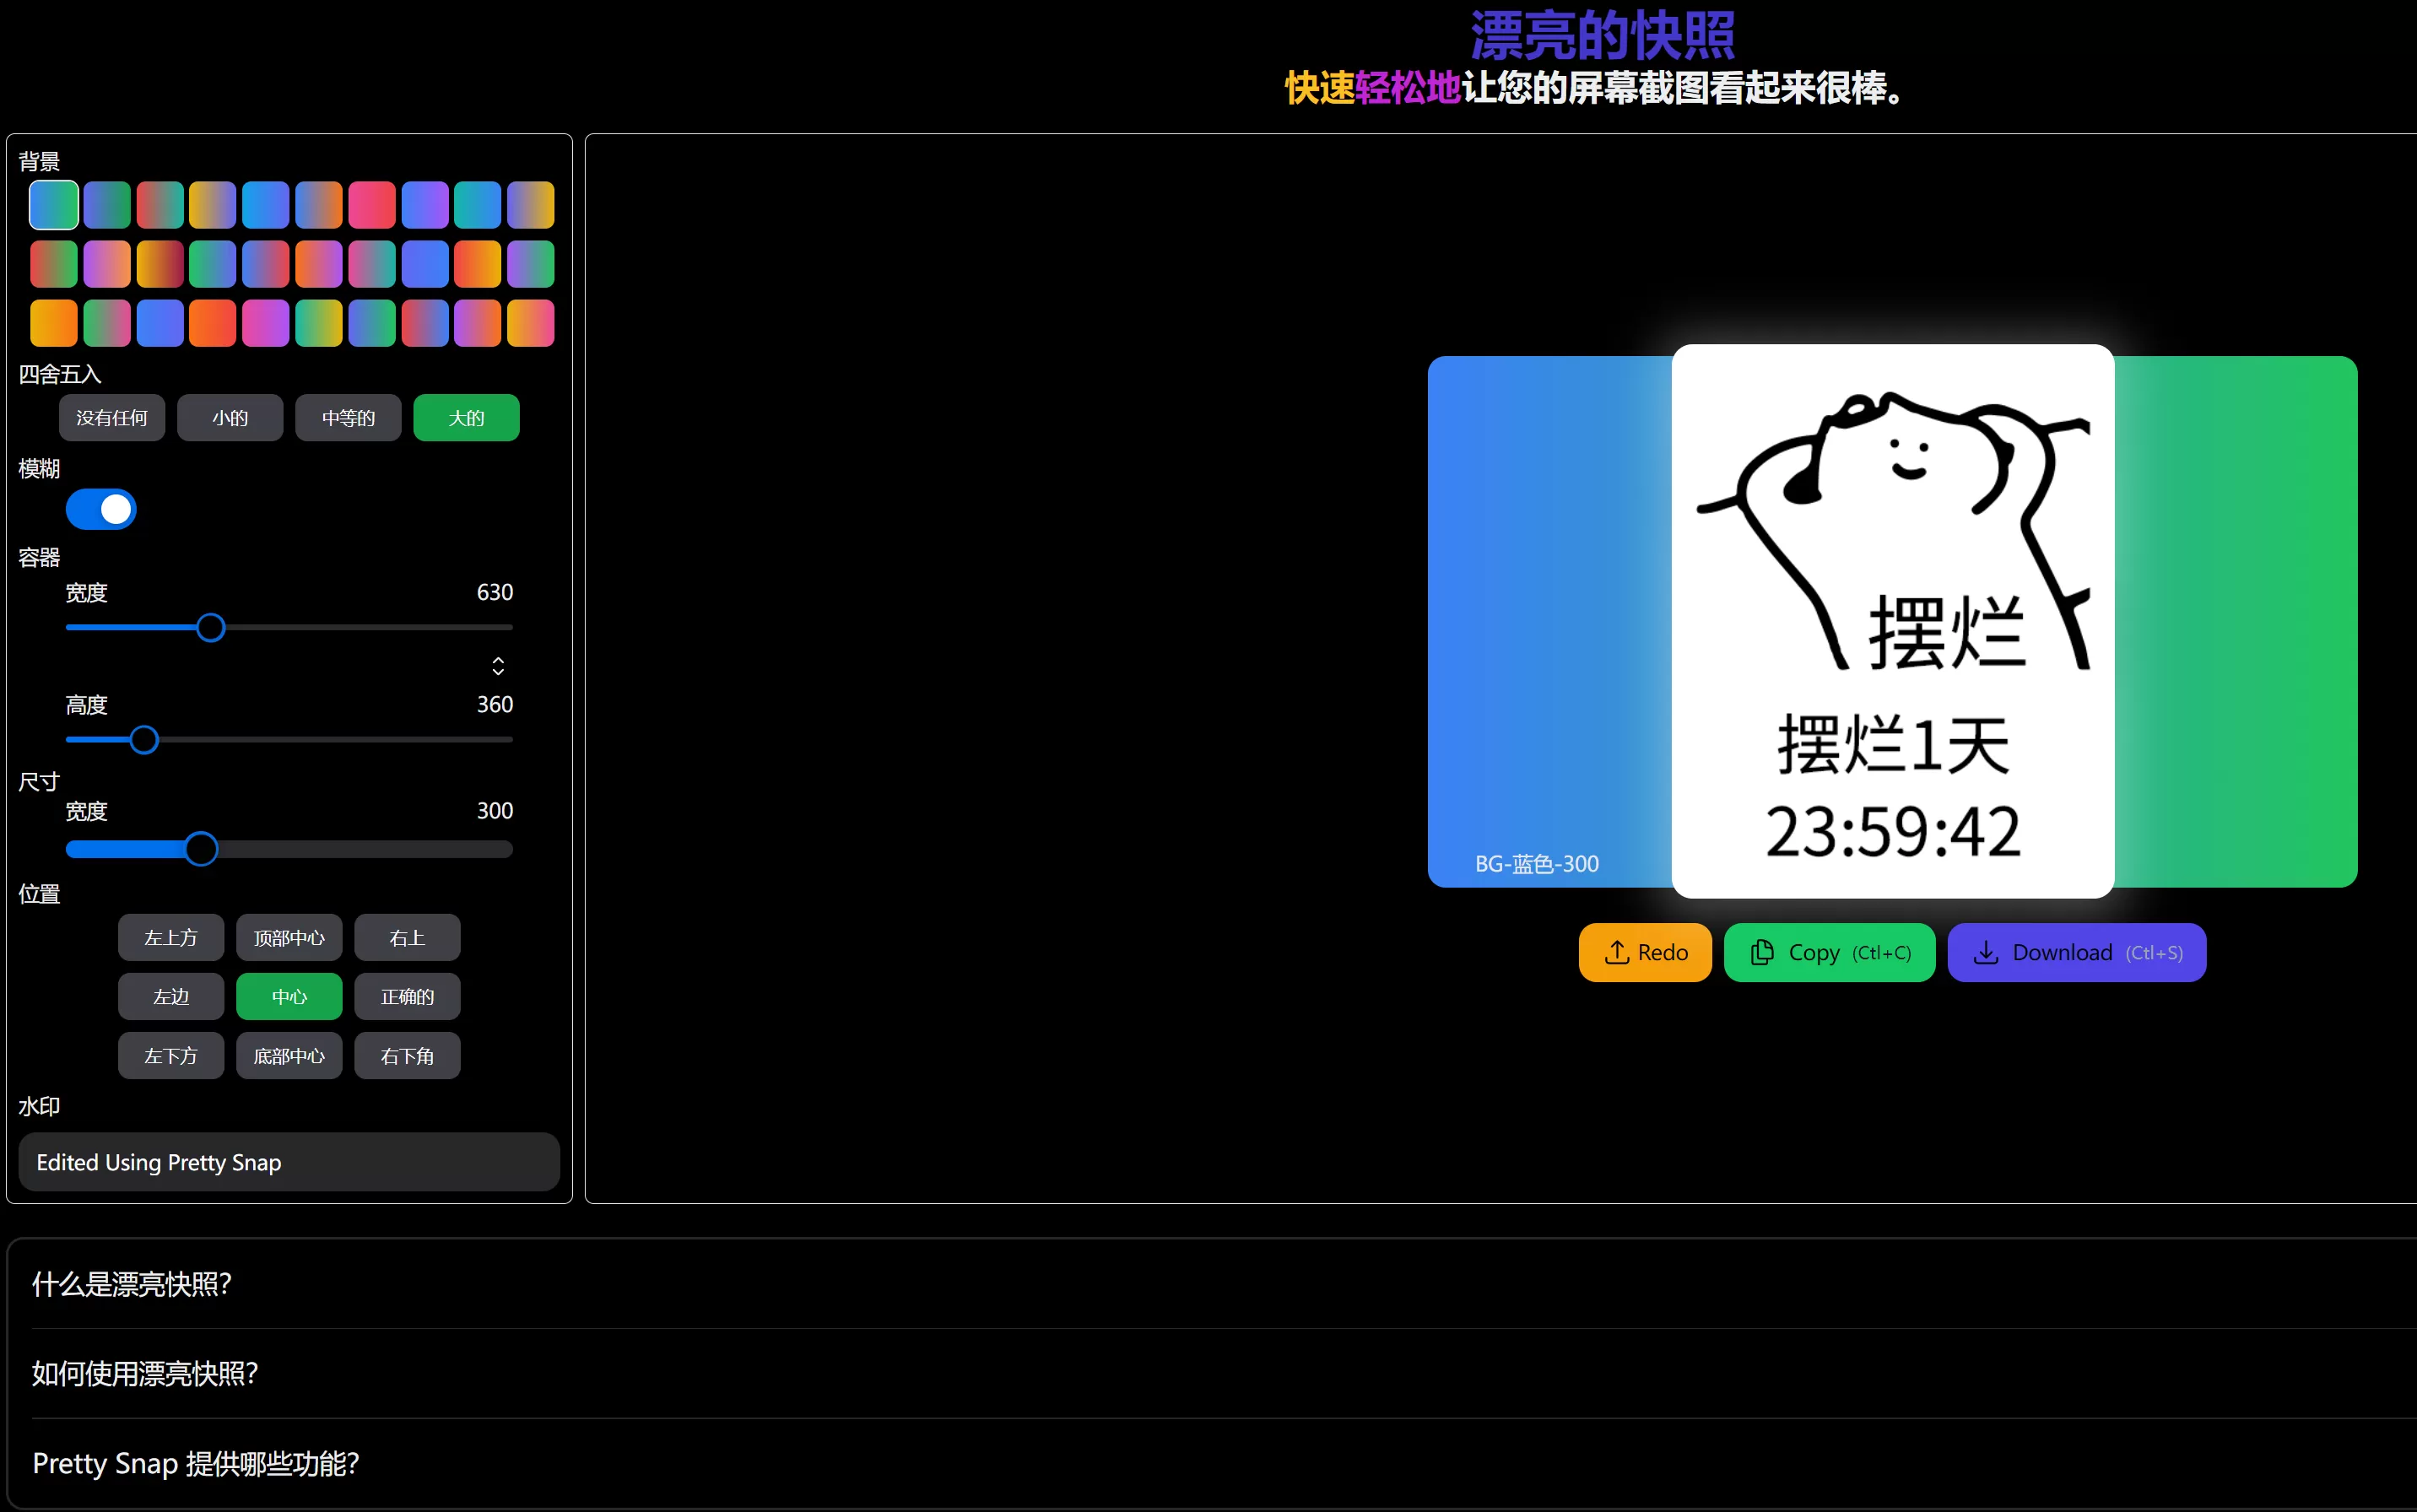This screenshot has width=2417, height=1512.
Task: Click the Redo button with upload icon
Action: [1644, 952]
